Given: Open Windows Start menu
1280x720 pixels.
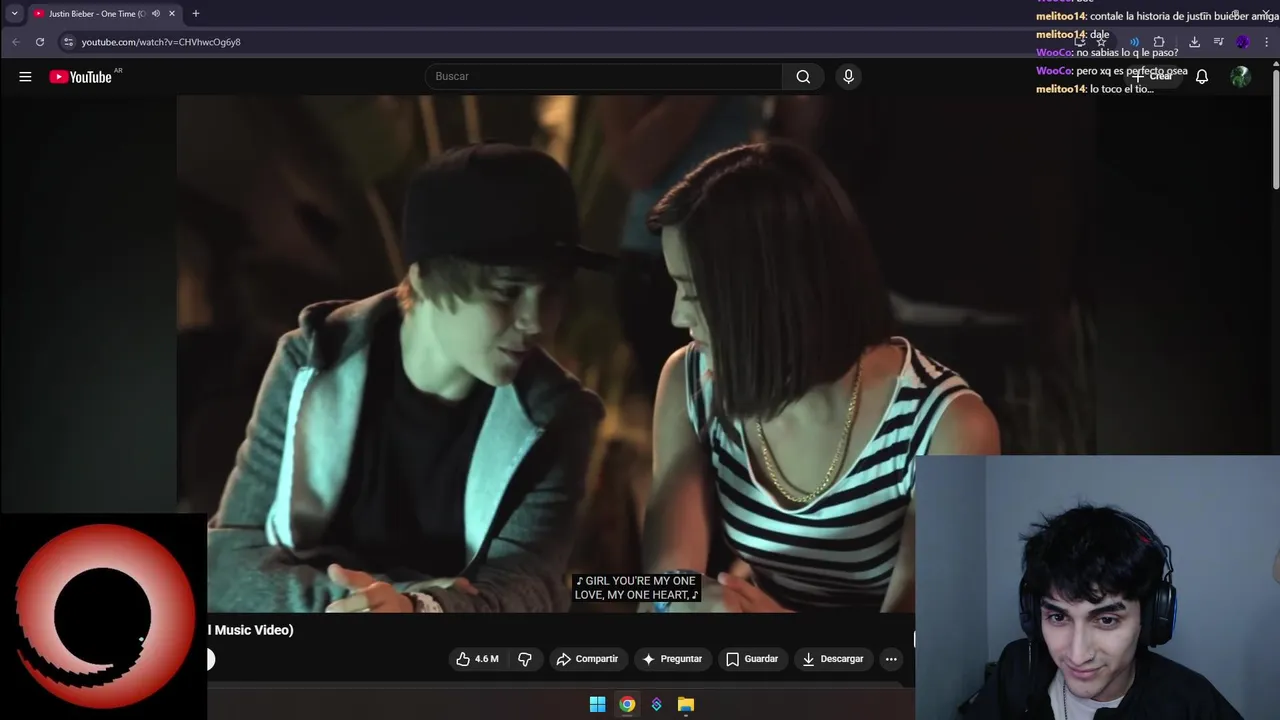Looking at the screenshot, I should (x=597, y=704).
